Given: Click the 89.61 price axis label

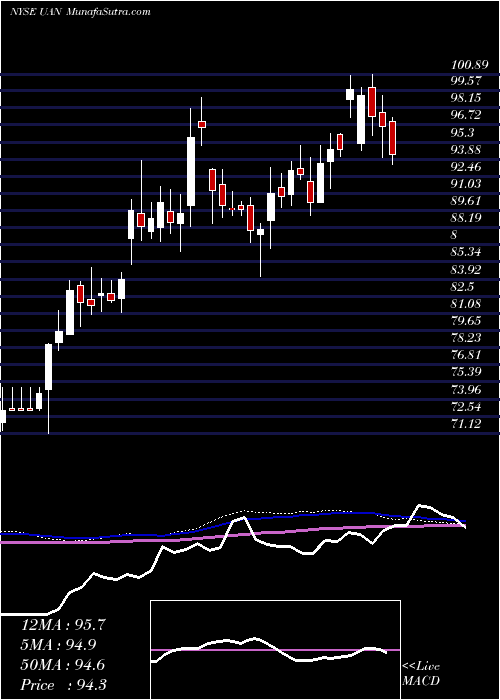Looking at the screenshot, I should coord(466,201).
